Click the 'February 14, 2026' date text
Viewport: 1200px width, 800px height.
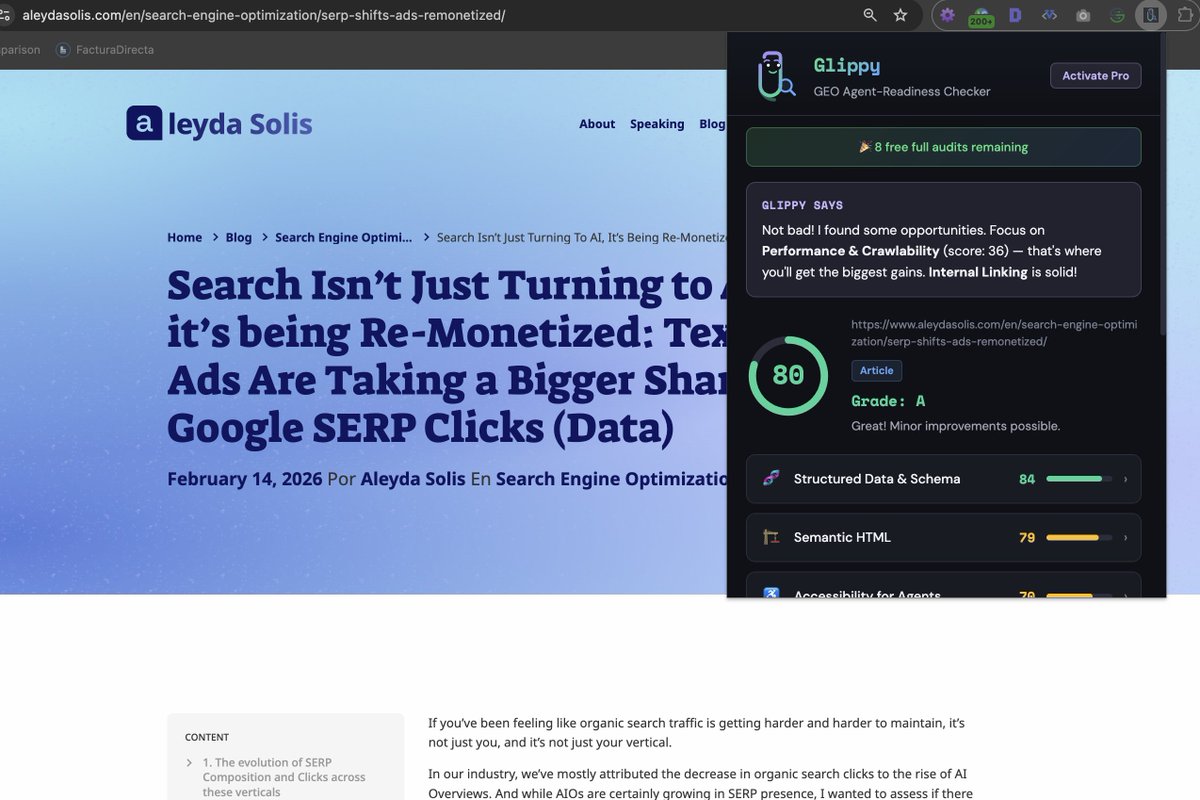(245, 479)
